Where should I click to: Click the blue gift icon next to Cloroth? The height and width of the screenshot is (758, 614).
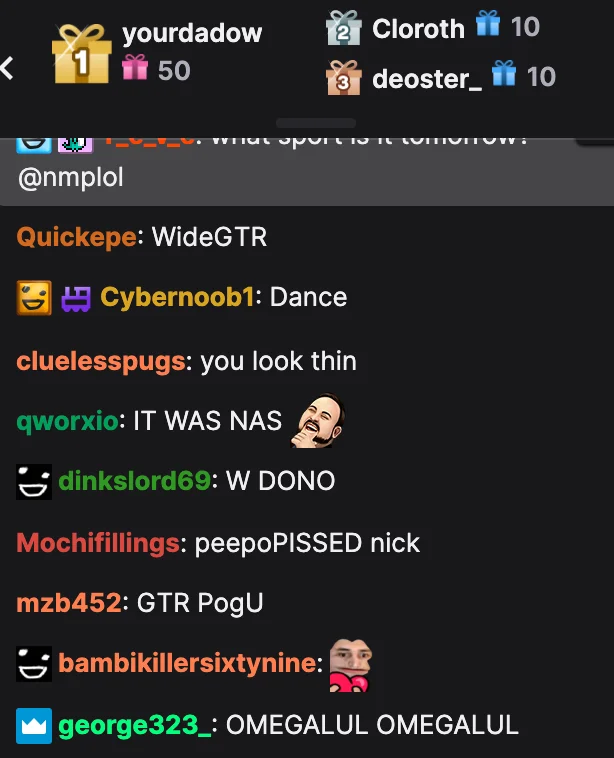coord(488,23)
